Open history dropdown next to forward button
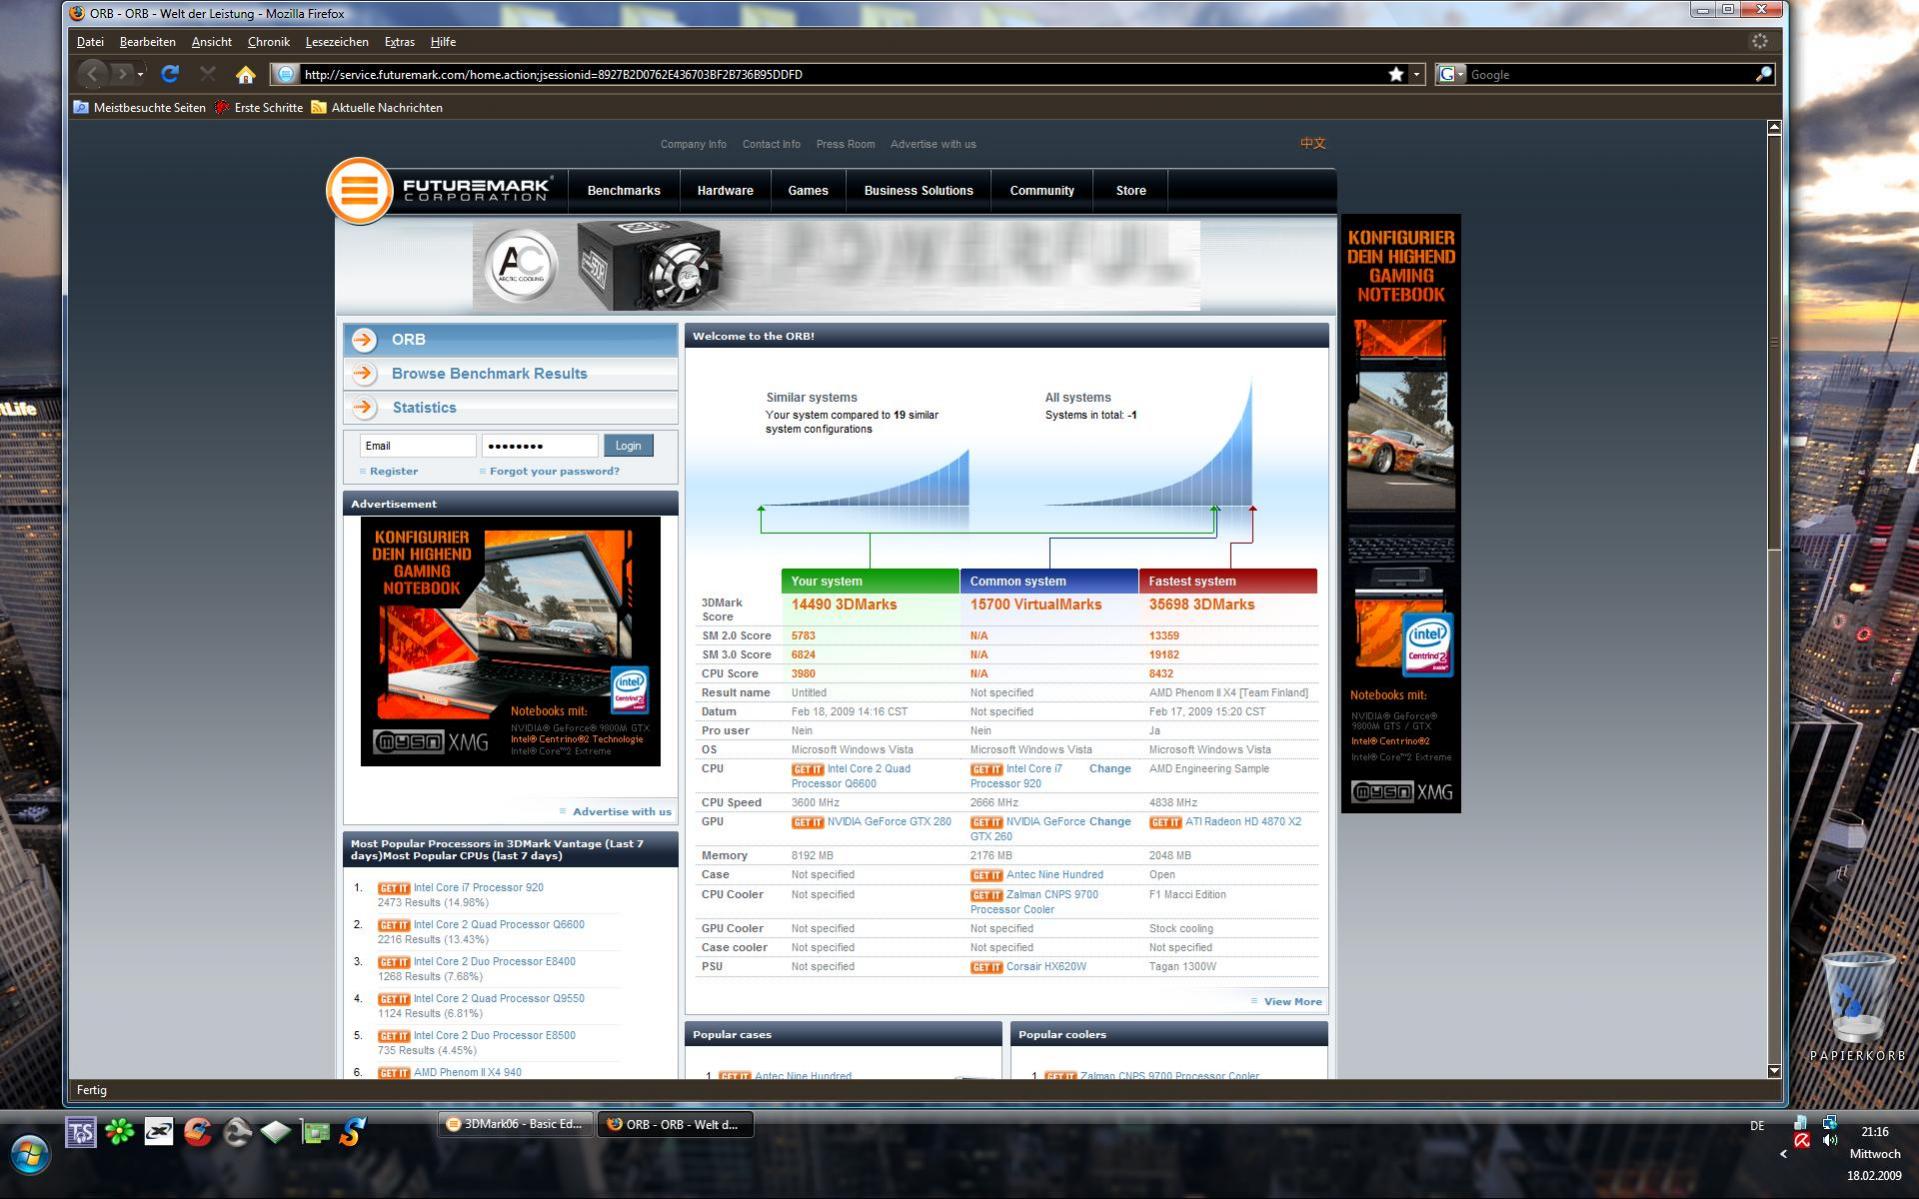The width and height of the screenshot is (1919, 1199). (140, 74)
